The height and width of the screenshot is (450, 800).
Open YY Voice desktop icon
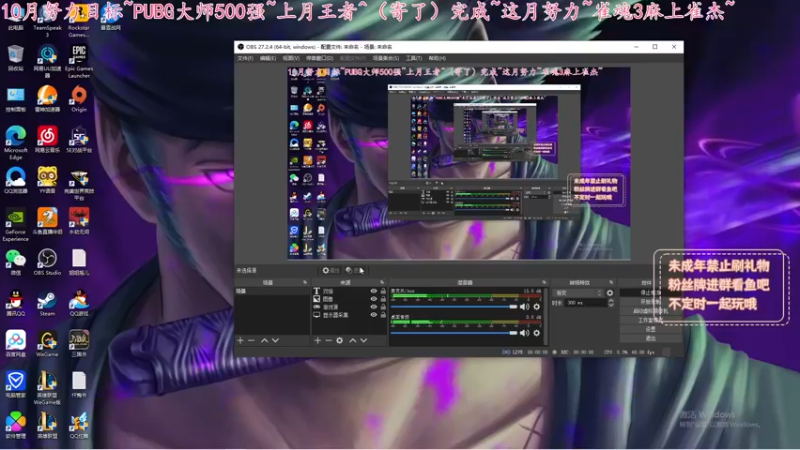pyautogui.click(x=47, y=180)
